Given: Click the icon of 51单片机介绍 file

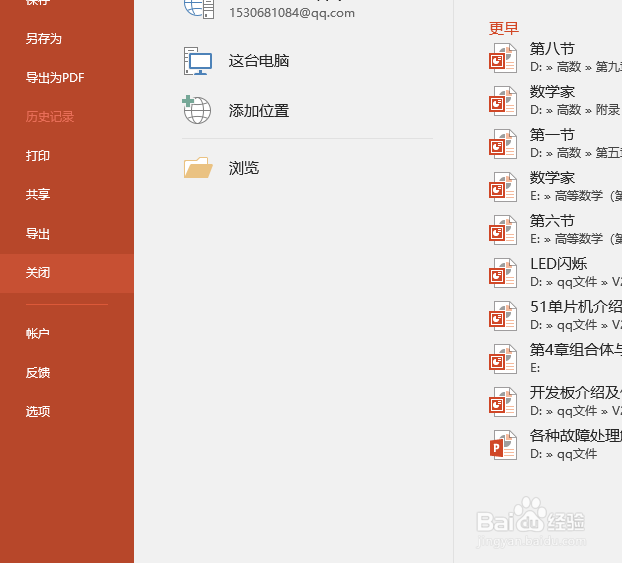Looking at the screenshot, I should 503,316.
